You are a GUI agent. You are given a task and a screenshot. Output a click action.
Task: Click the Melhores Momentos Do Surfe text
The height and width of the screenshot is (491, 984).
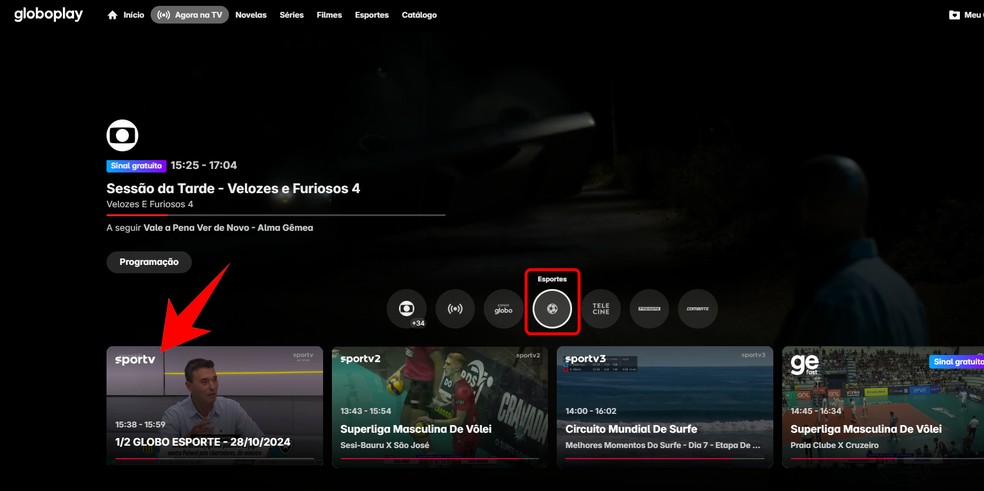[x=663, y=445]
